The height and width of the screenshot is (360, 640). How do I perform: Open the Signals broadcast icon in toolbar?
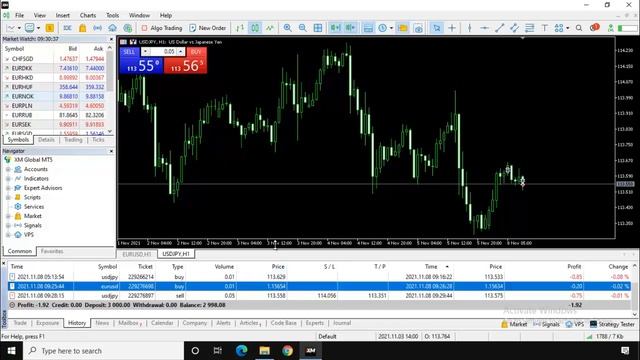98,28
